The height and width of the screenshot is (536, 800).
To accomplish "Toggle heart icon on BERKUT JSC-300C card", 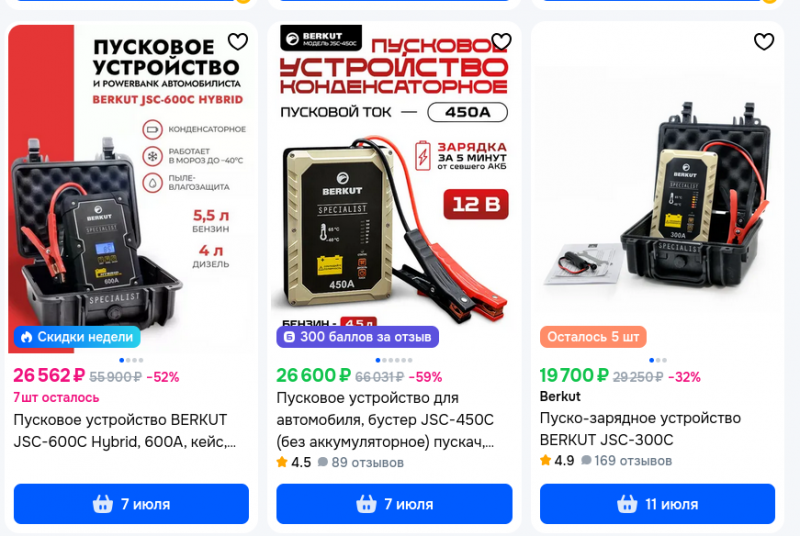I will (764, 41).
